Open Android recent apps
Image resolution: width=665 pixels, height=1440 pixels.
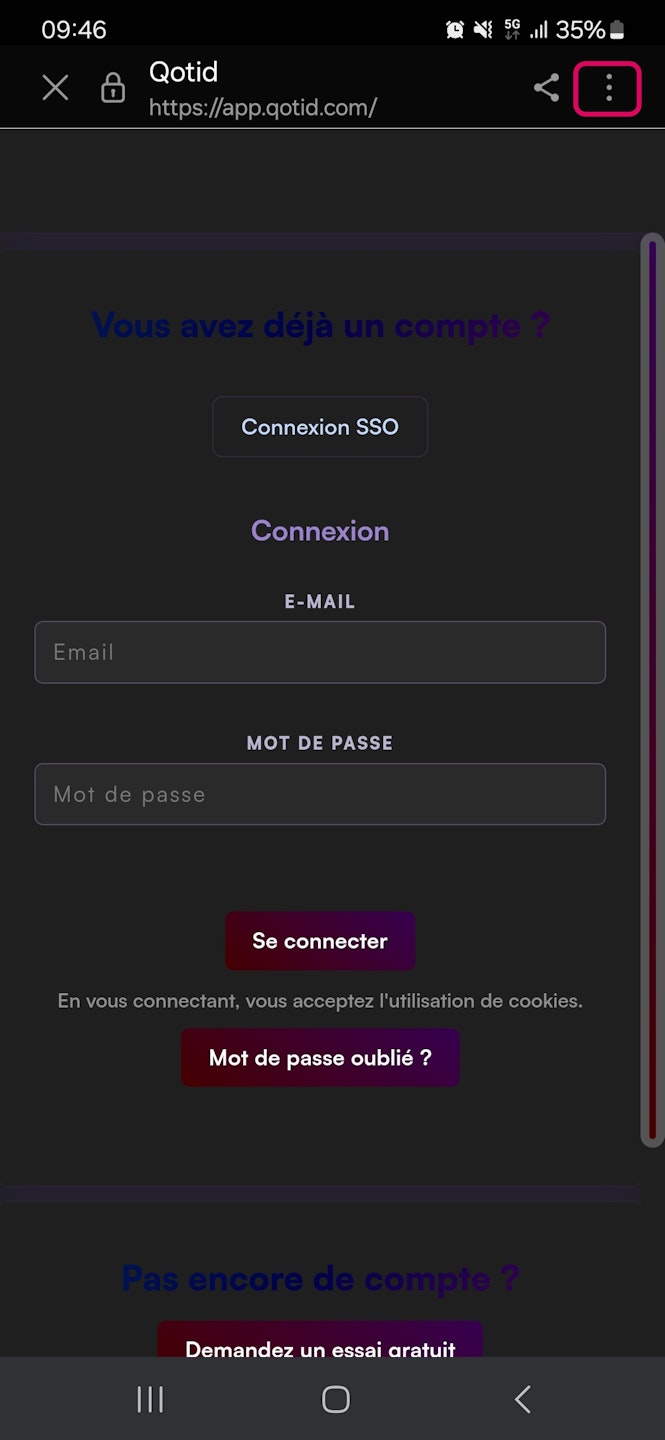150,1399
